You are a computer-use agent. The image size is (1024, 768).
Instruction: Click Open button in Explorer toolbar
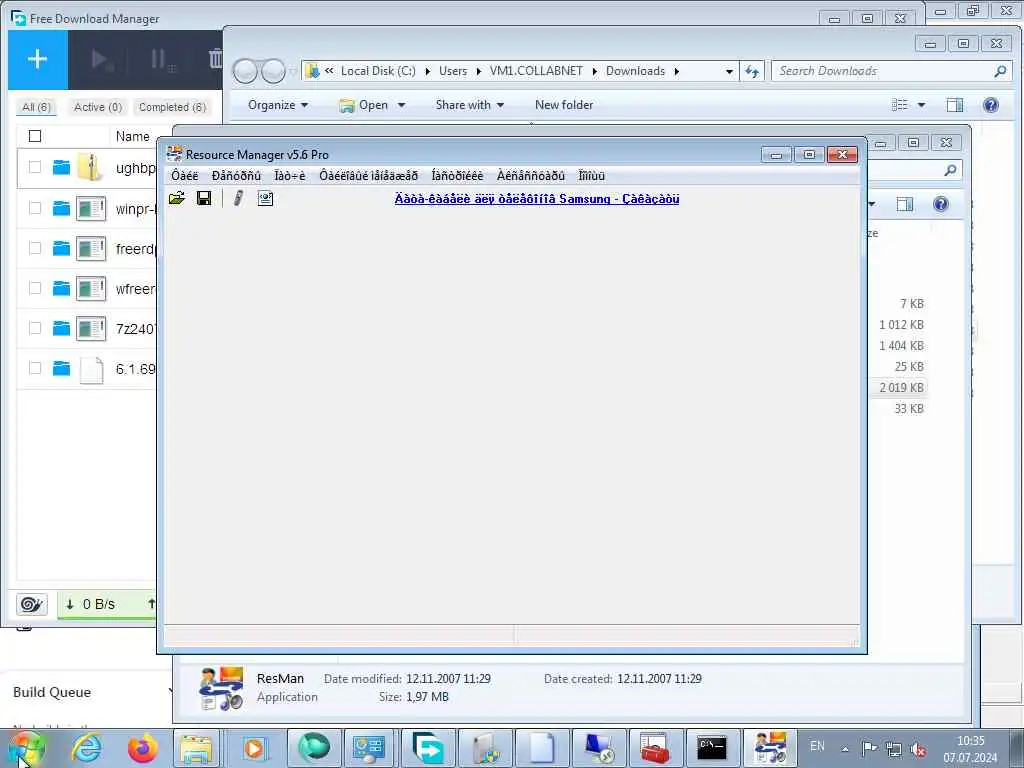pyautogui.click(x=364, y=105)
